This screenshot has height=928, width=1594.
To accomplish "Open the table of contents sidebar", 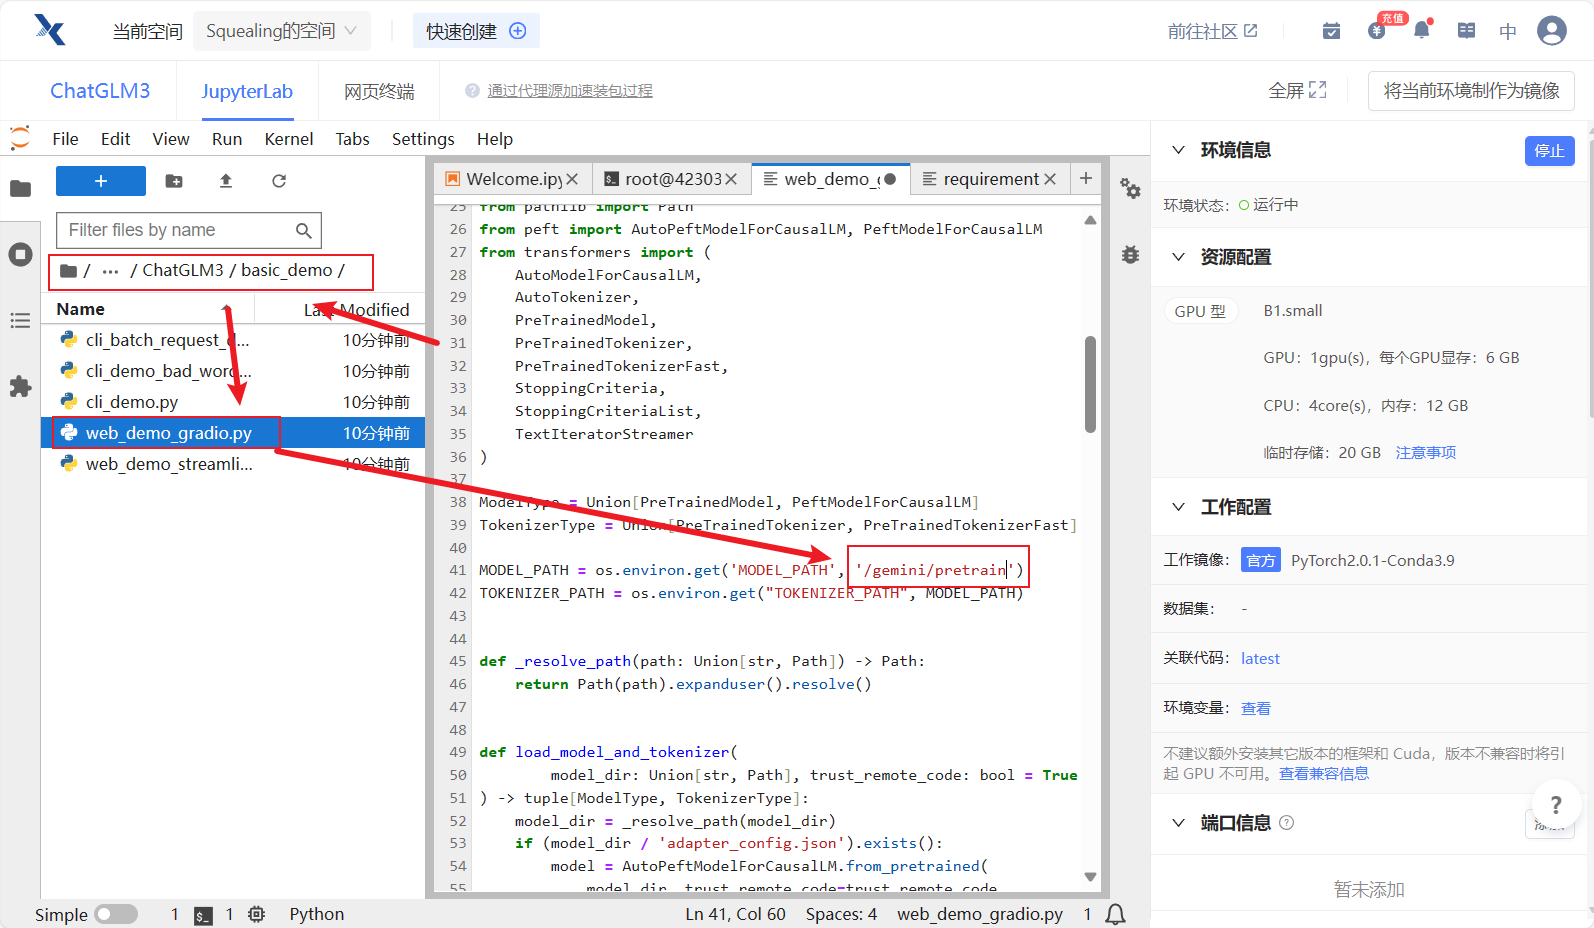I will (20, 321).
